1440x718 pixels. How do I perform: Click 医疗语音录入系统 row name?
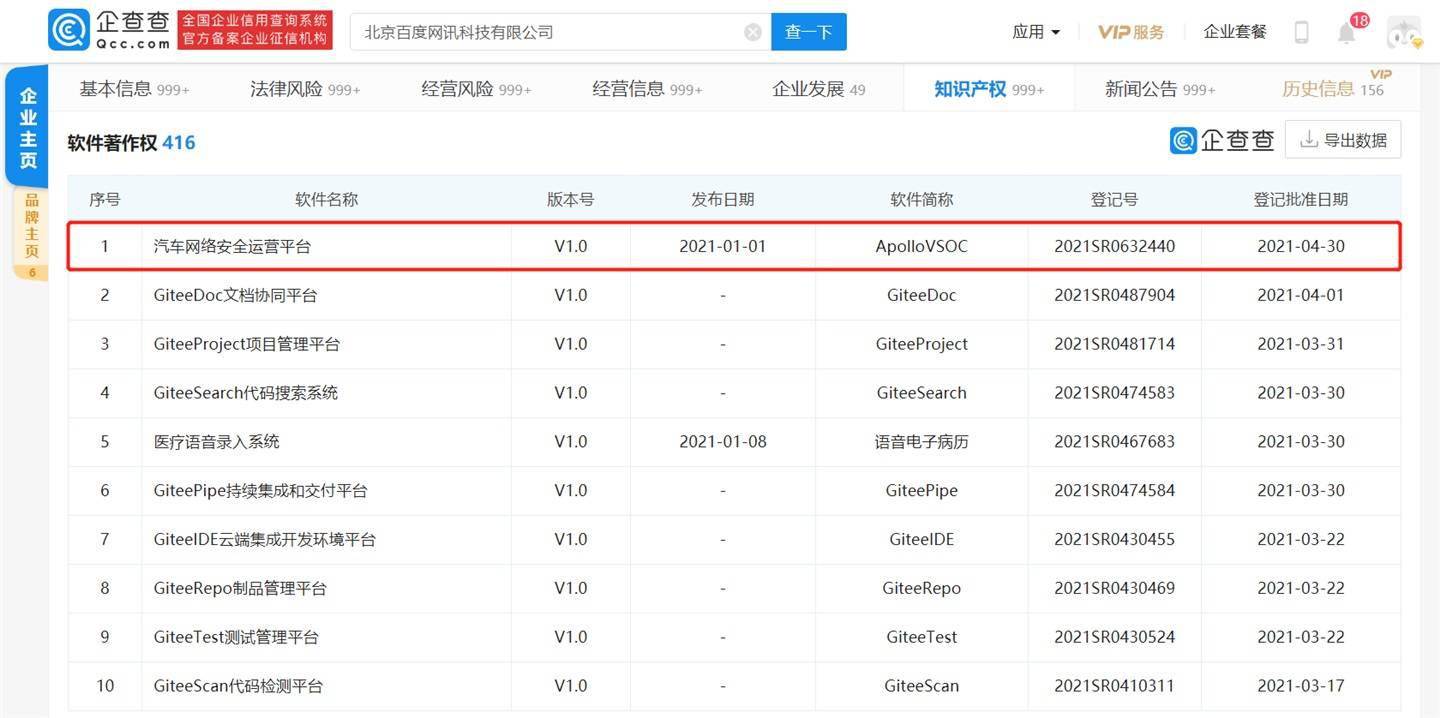(216, 441)
